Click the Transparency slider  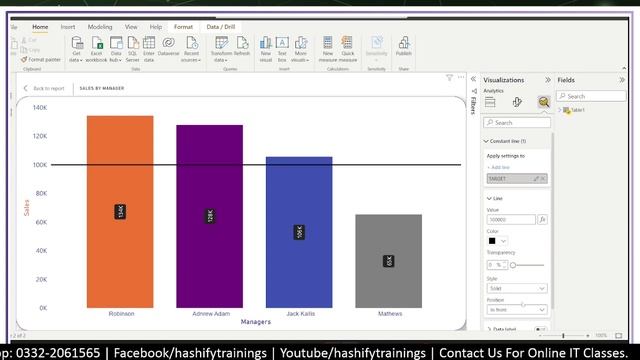point(528,265)
